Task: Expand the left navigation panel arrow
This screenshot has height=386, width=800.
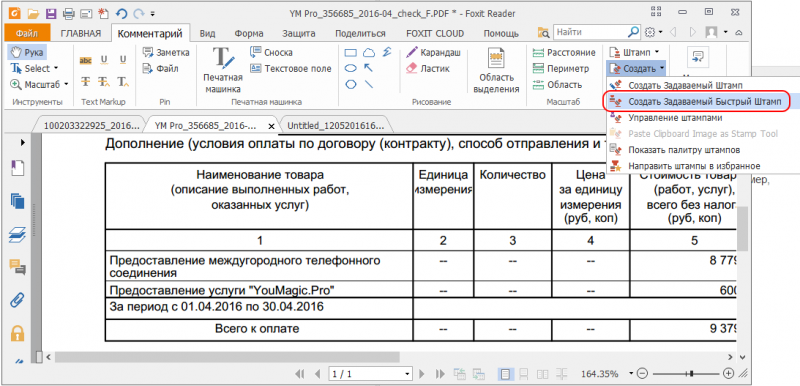Action: (x=22, y=143)
